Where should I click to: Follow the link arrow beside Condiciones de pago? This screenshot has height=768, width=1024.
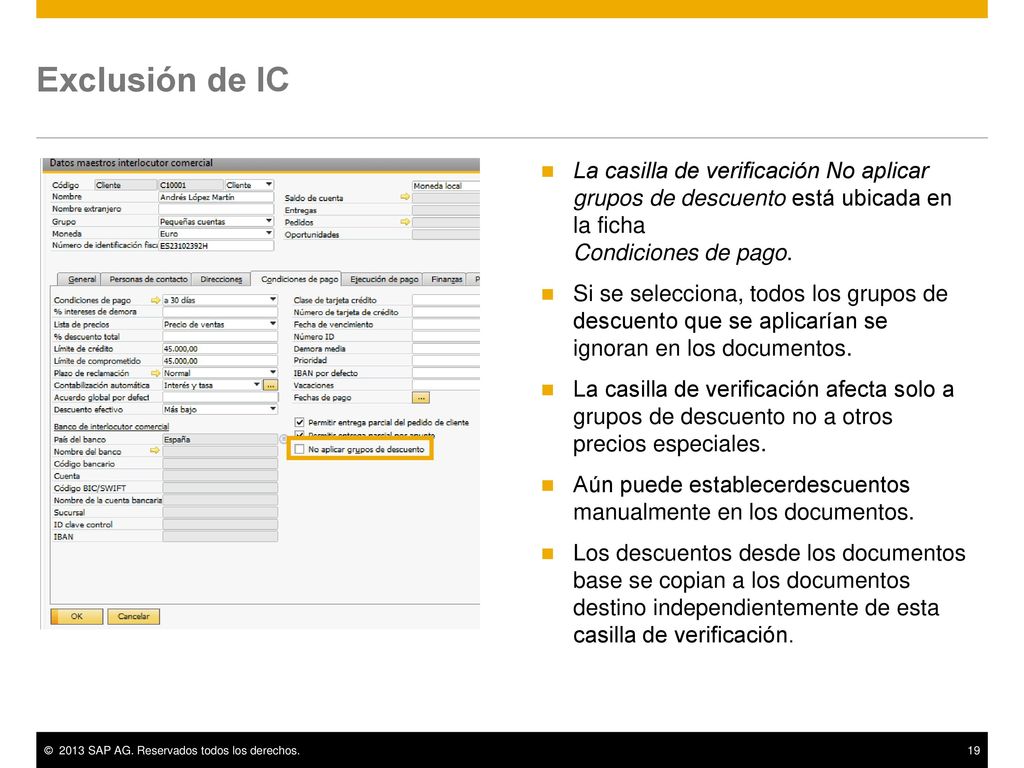tap(155, 300)
